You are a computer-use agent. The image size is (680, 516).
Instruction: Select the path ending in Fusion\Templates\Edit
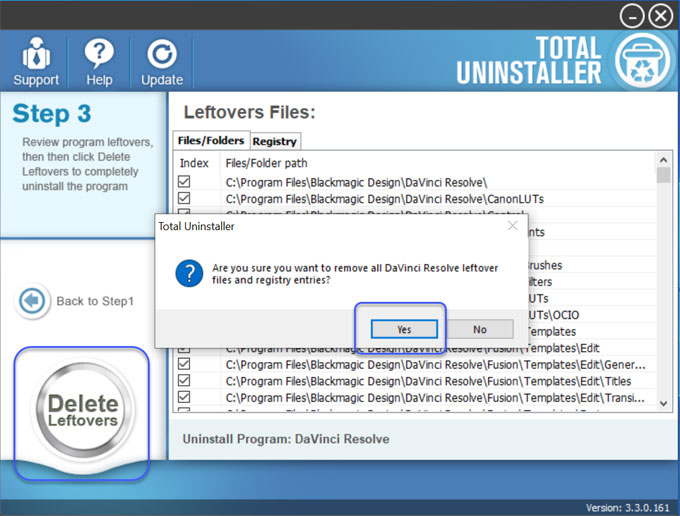[412, 348]
